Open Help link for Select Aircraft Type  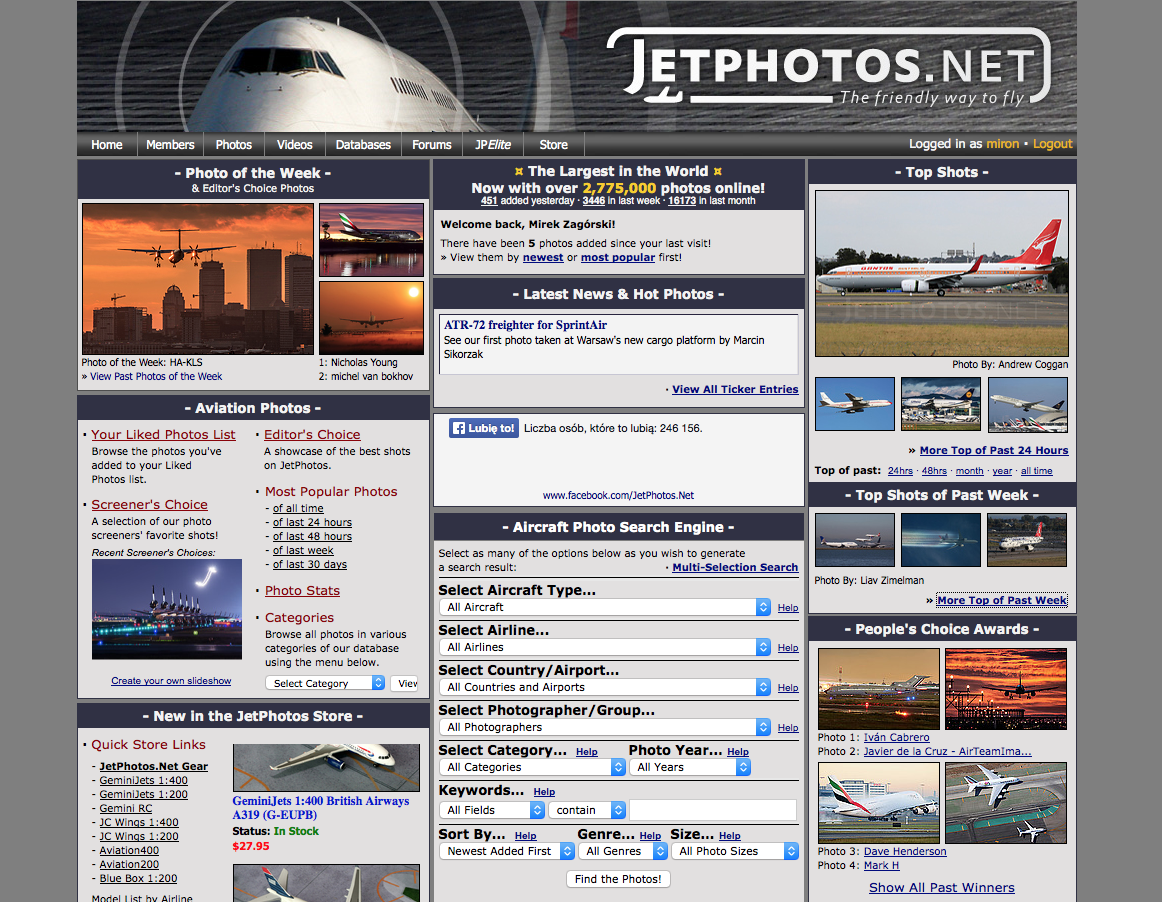point(788,608)
